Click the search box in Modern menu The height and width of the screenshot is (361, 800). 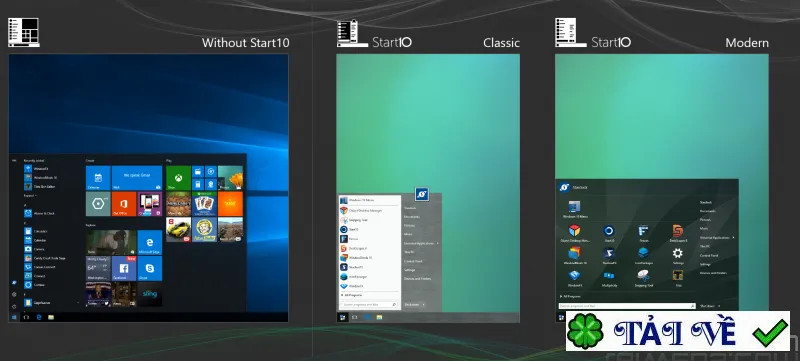pos(627,306)
